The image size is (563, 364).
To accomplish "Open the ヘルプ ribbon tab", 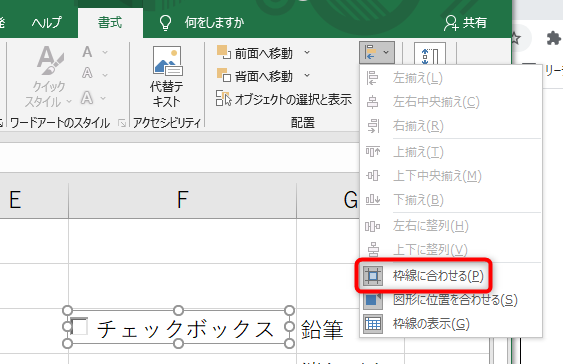I will pos(46,23).
